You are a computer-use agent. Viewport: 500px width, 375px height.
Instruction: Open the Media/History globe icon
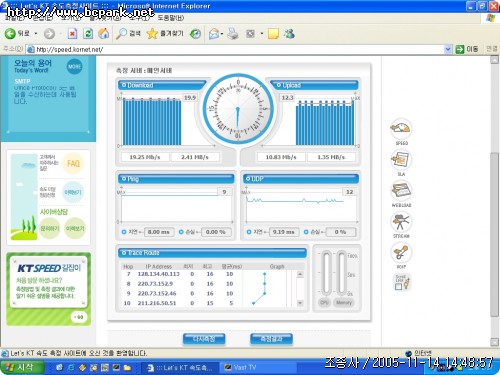[x=195, y=34]
